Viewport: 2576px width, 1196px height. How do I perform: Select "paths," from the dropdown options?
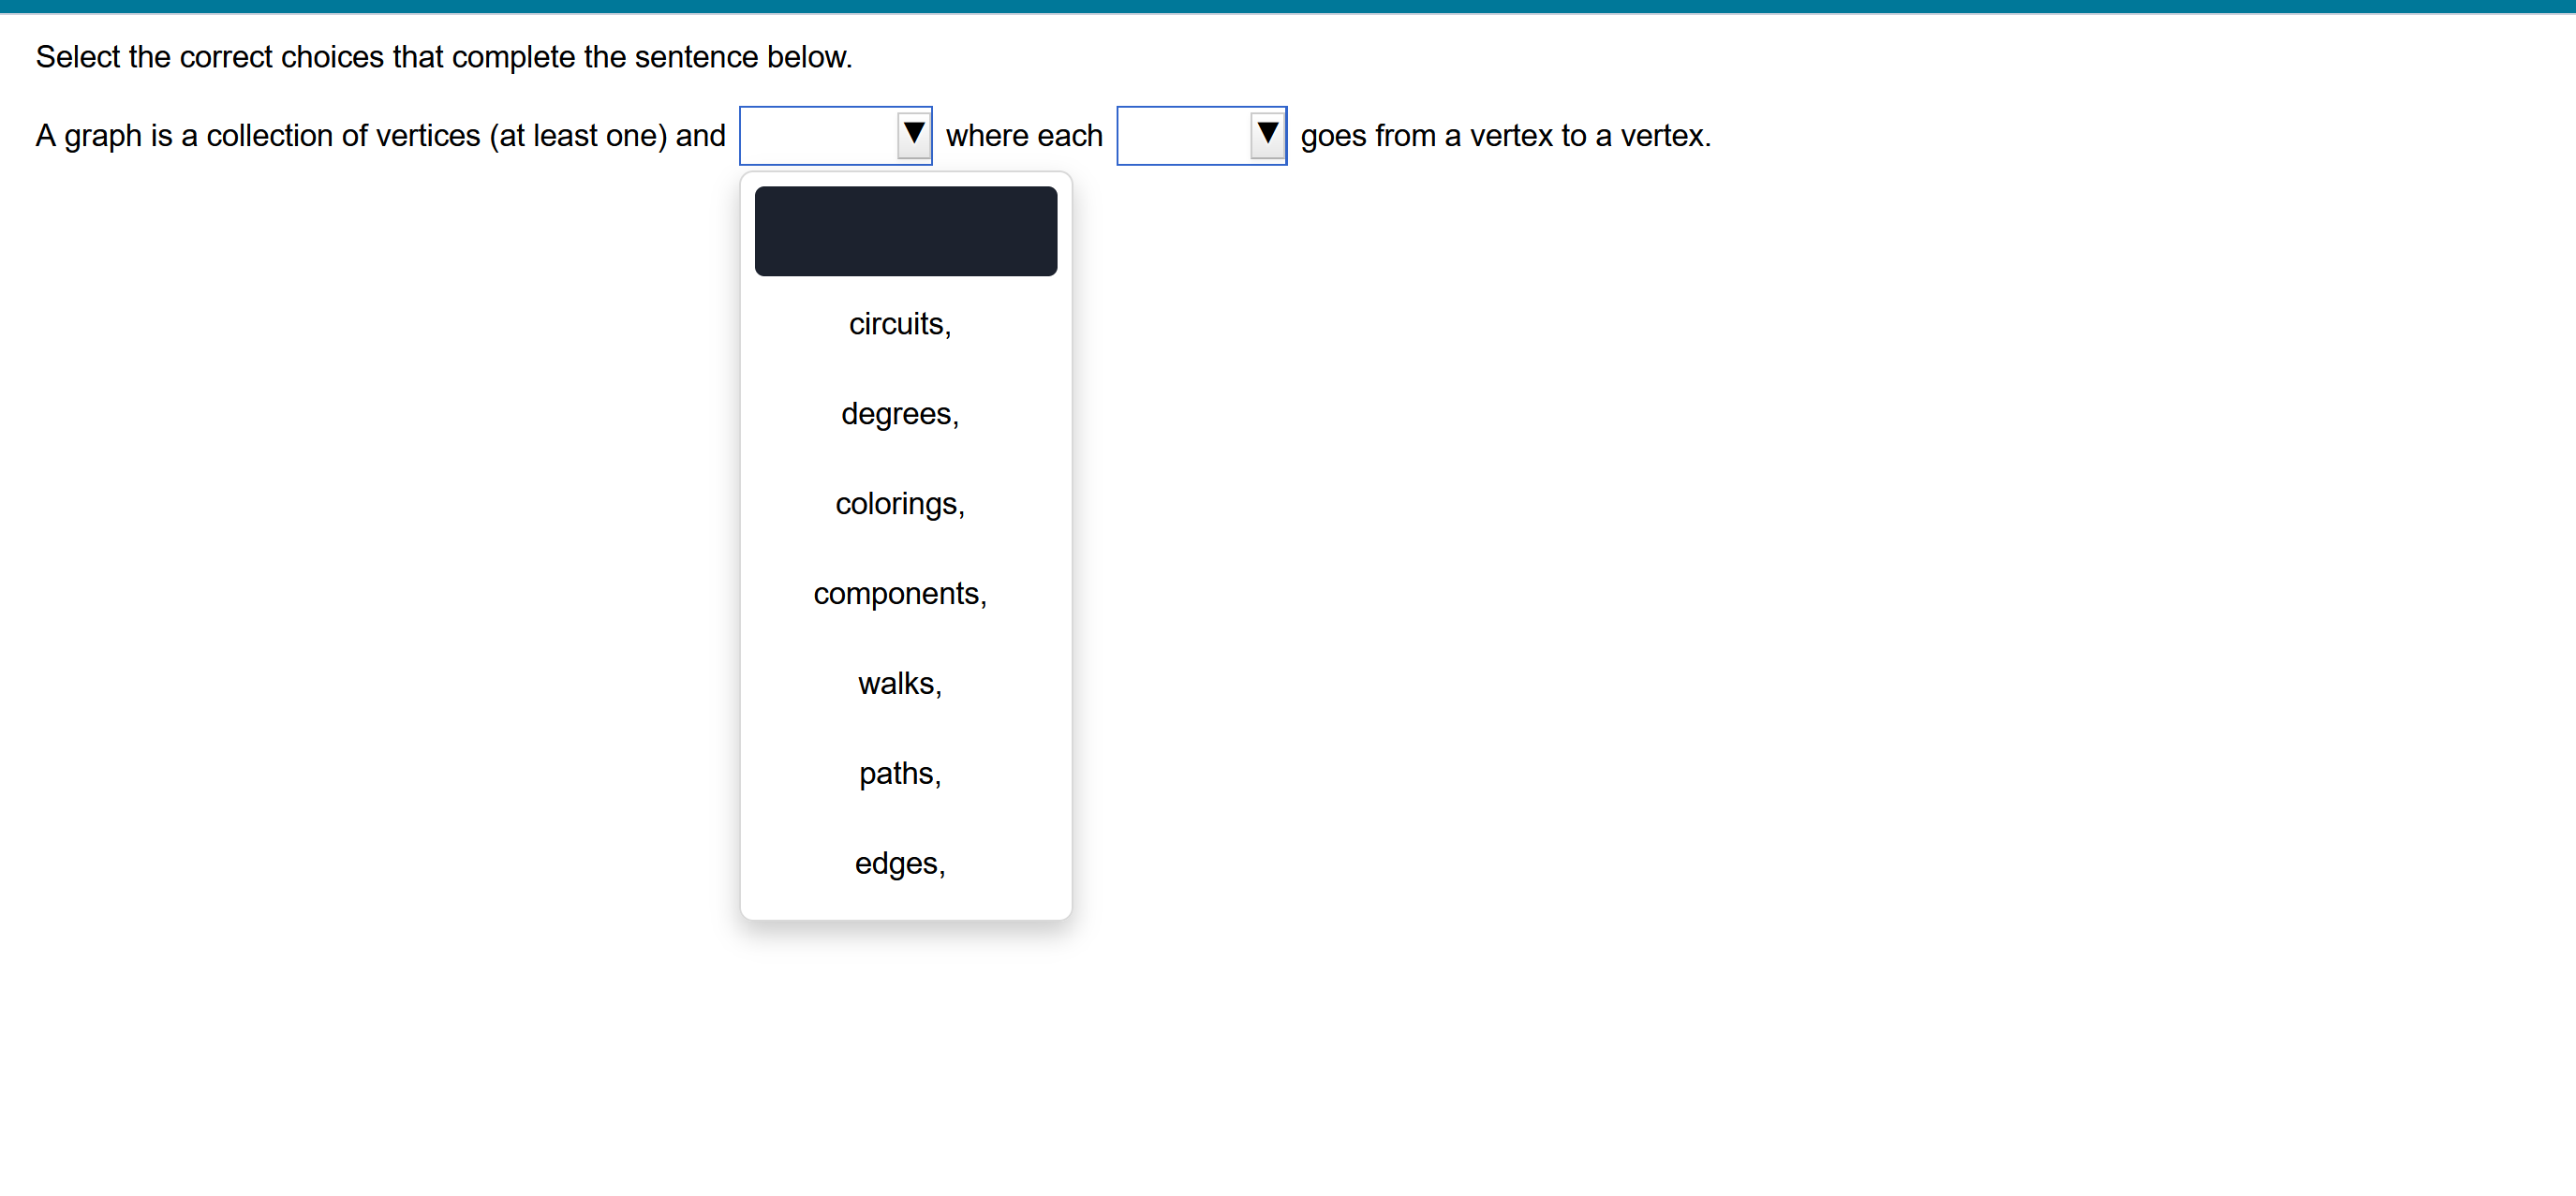pyautogui.click(x=899, y=773)
